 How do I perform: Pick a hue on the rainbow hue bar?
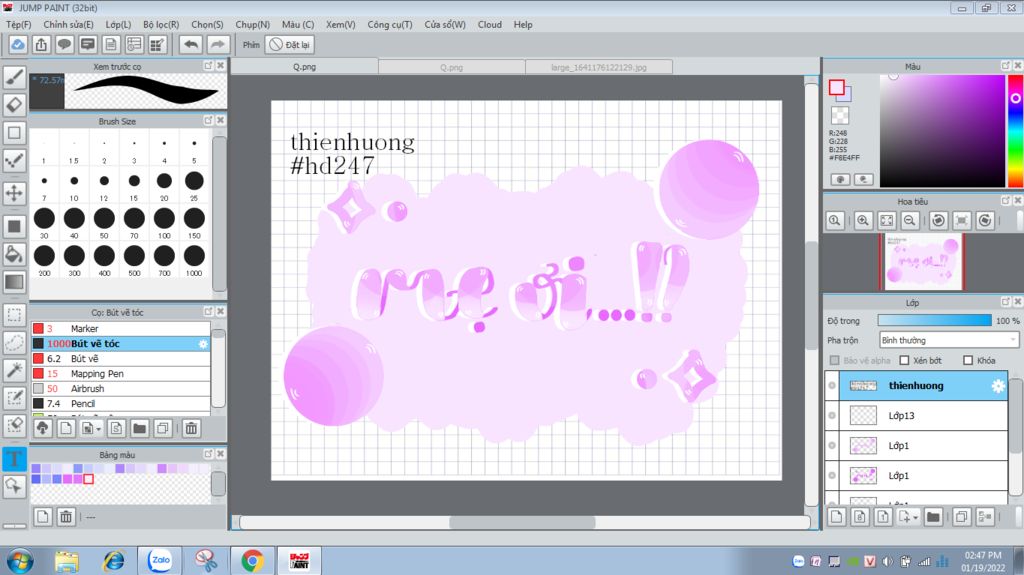coord(1015,131)
